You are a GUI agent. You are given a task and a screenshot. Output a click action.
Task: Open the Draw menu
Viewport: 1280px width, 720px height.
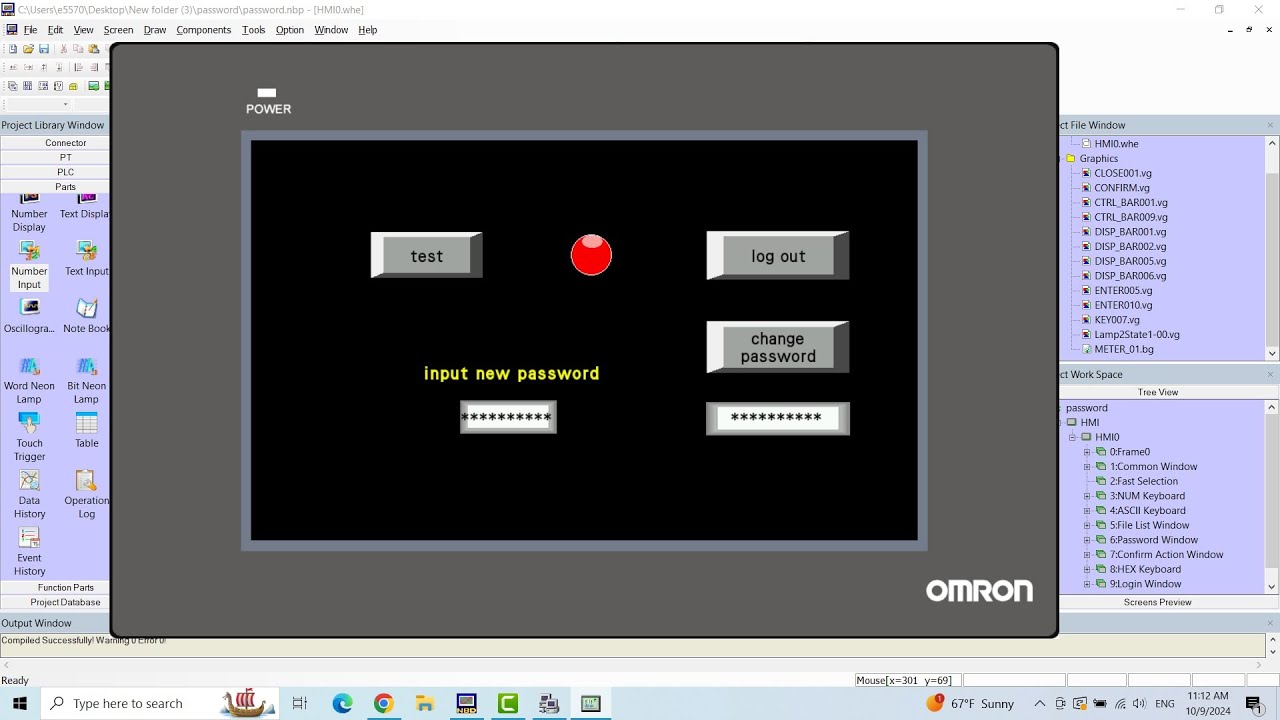[155, 30]
